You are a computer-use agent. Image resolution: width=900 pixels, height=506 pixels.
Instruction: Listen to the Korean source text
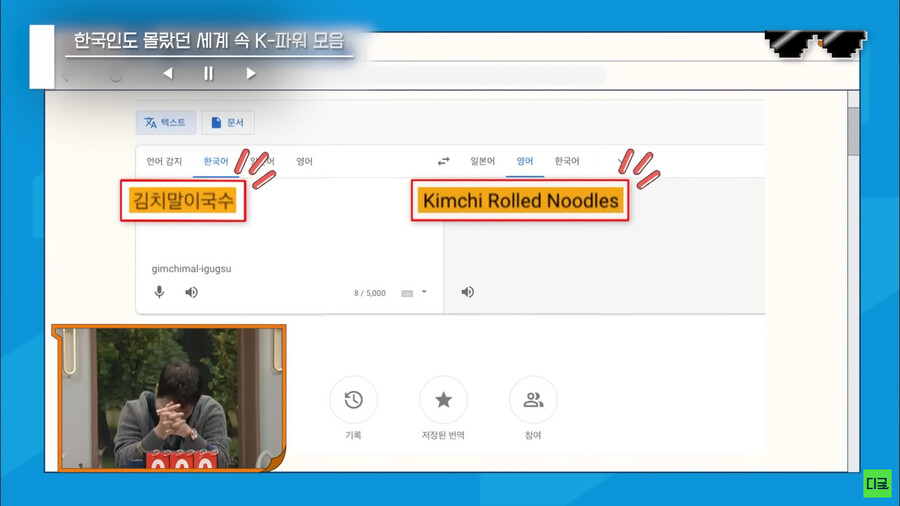coord(191,293)
